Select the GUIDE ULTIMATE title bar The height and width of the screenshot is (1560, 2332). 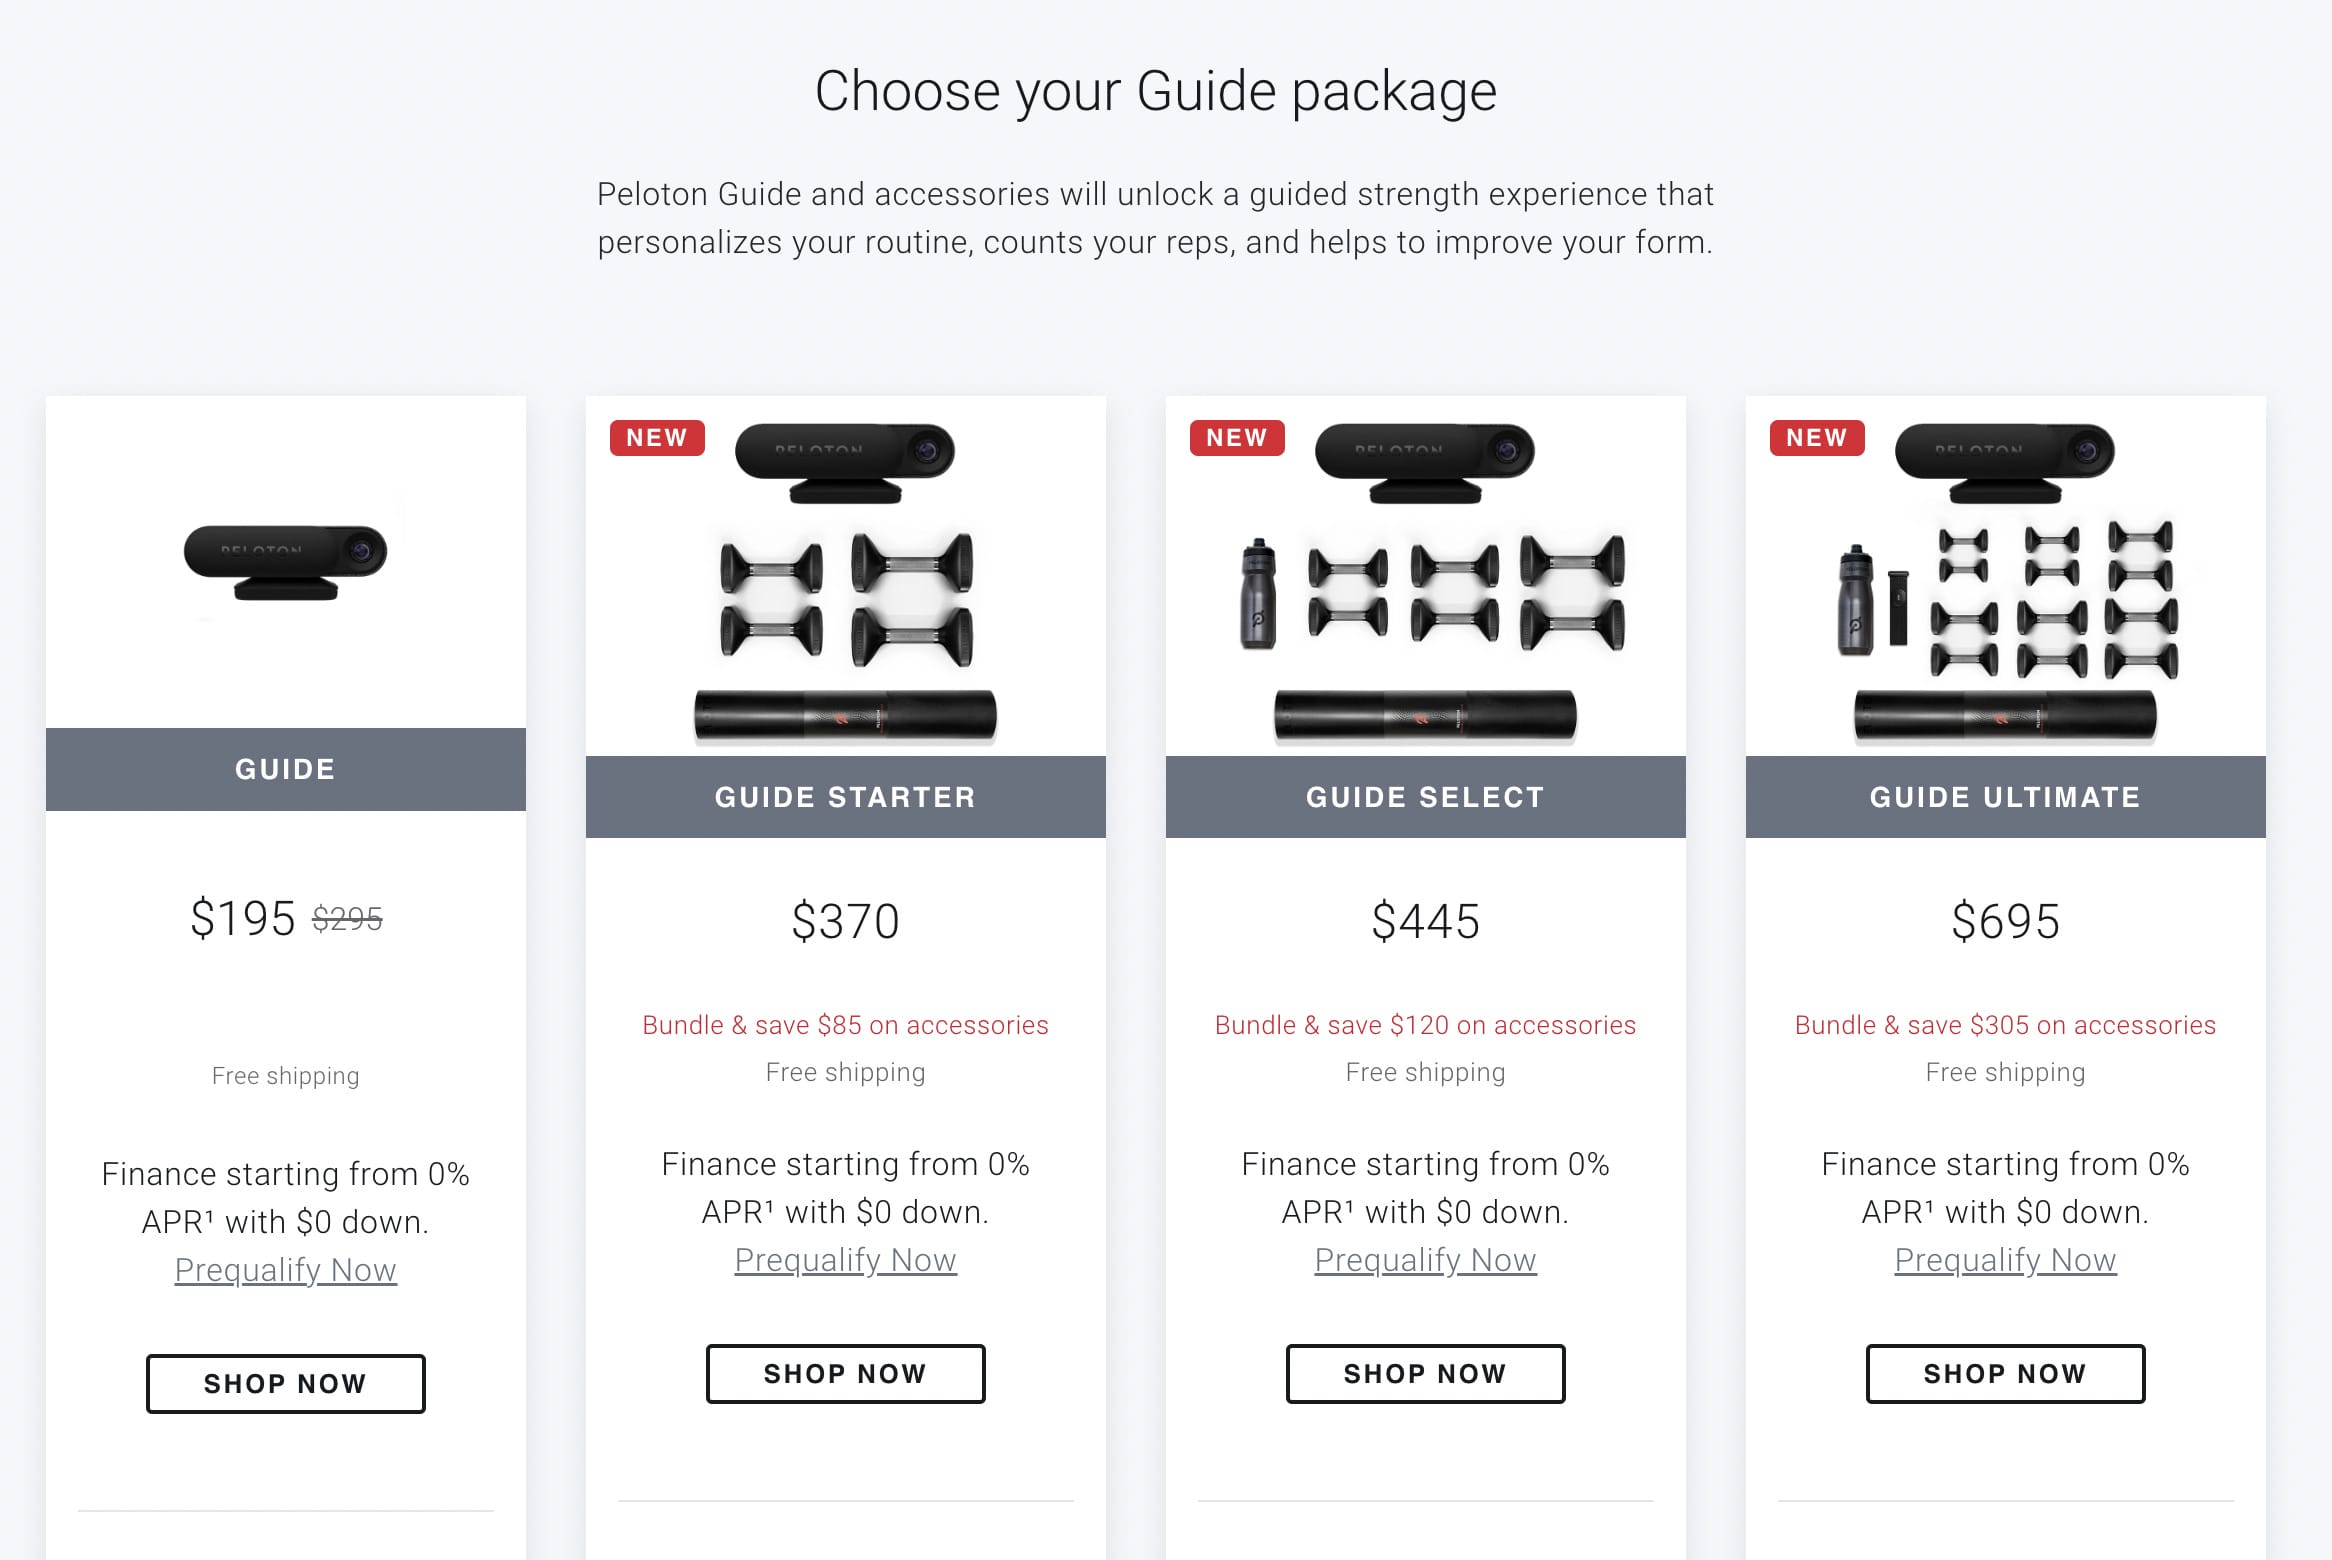2004,796
